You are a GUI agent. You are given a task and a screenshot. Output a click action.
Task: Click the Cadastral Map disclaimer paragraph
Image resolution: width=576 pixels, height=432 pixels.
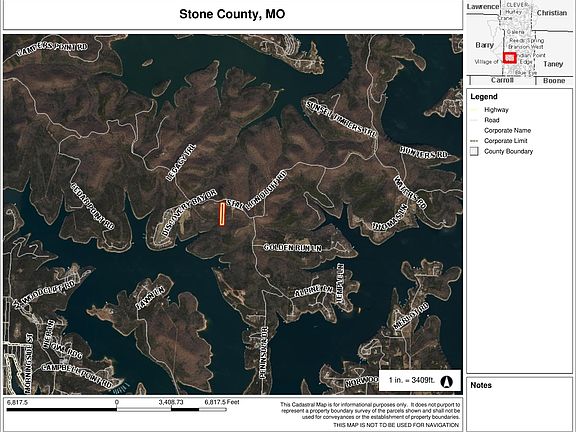(370, 411)
